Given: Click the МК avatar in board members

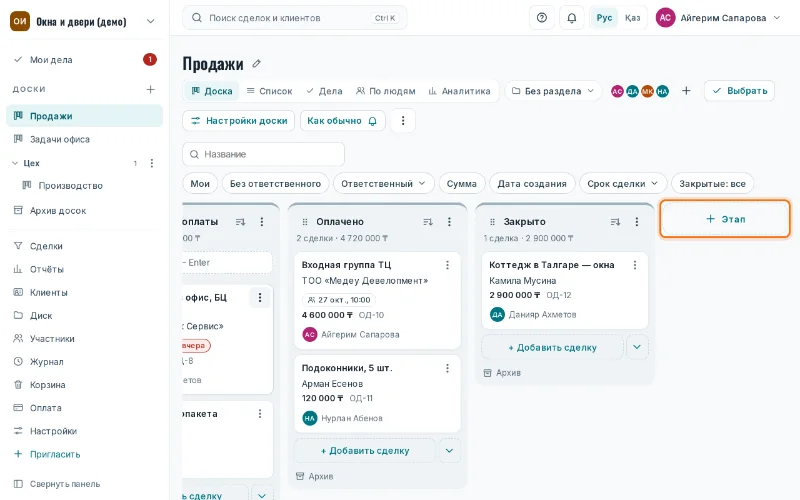Looking at the screenshot, I should pyautogui.click(x=647, y=91).
